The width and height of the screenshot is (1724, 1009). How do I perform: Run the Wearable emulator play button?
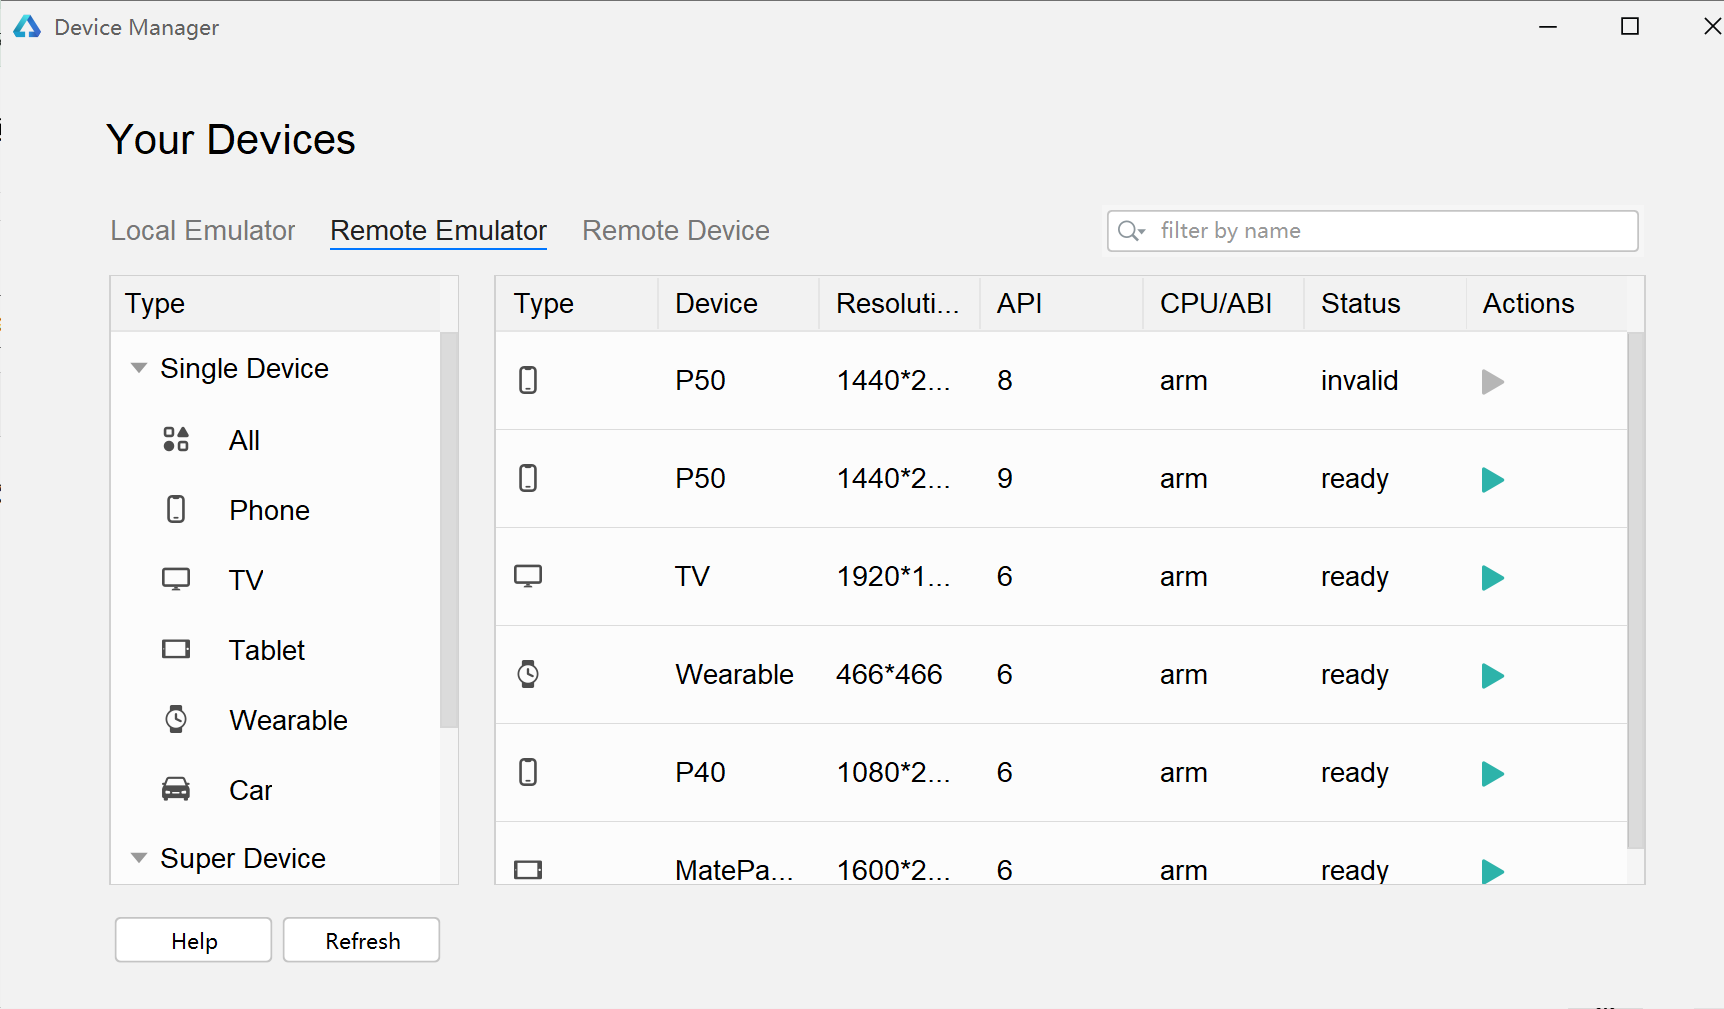pos(1492,676)
